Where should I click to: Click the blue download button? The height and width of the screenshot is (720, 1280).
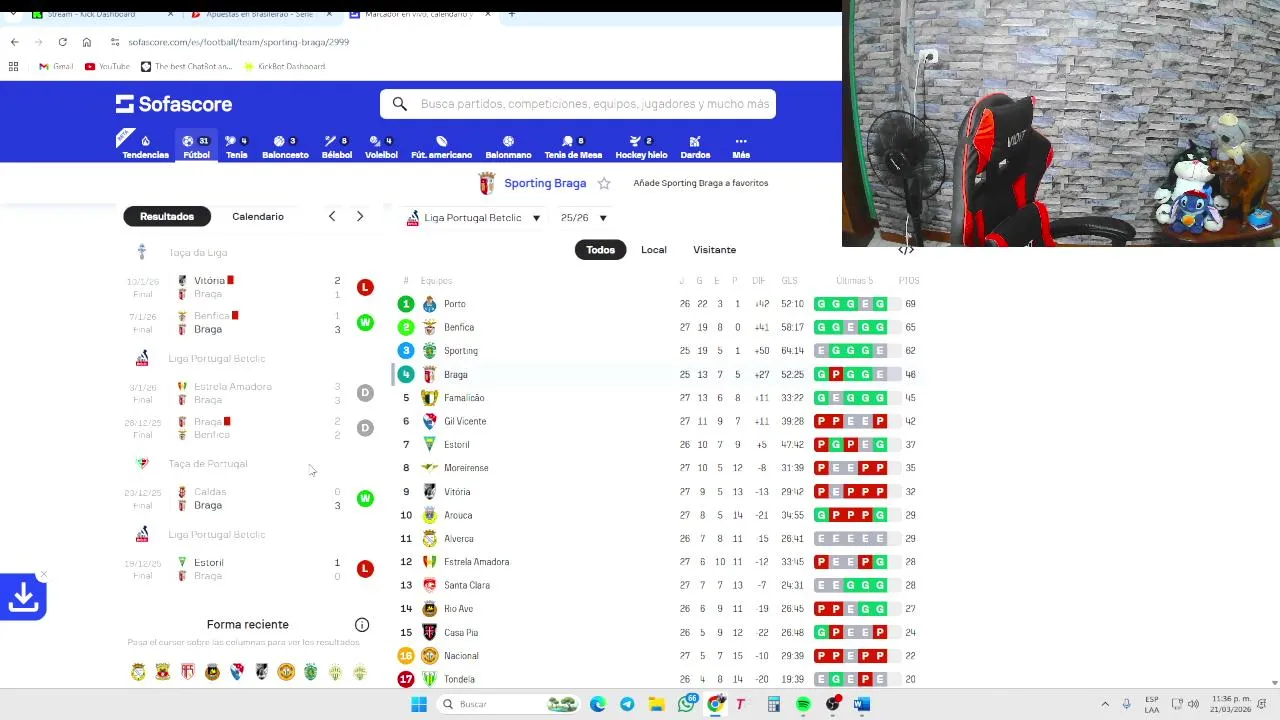(23, 597)
